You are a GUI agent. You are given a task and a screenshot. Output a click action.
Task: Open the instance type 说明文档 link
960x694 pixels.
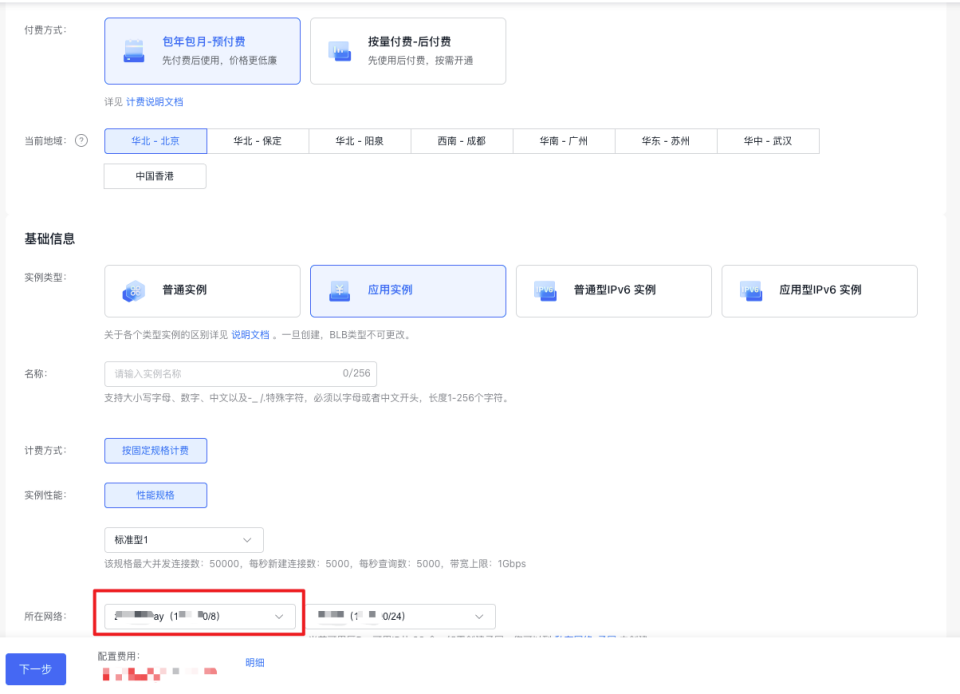point(250,335)
